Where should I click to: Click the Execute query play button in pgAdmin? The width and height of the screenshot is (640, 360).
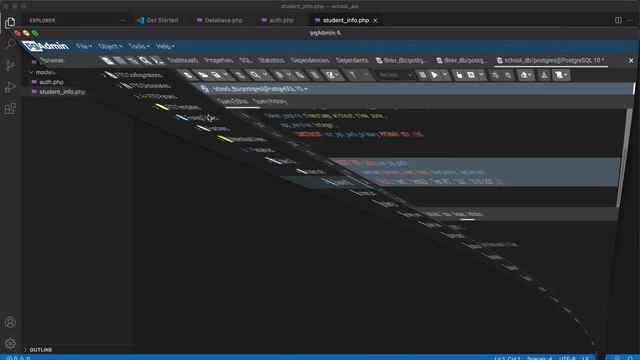pyautogui.click(x=434, y=75)
